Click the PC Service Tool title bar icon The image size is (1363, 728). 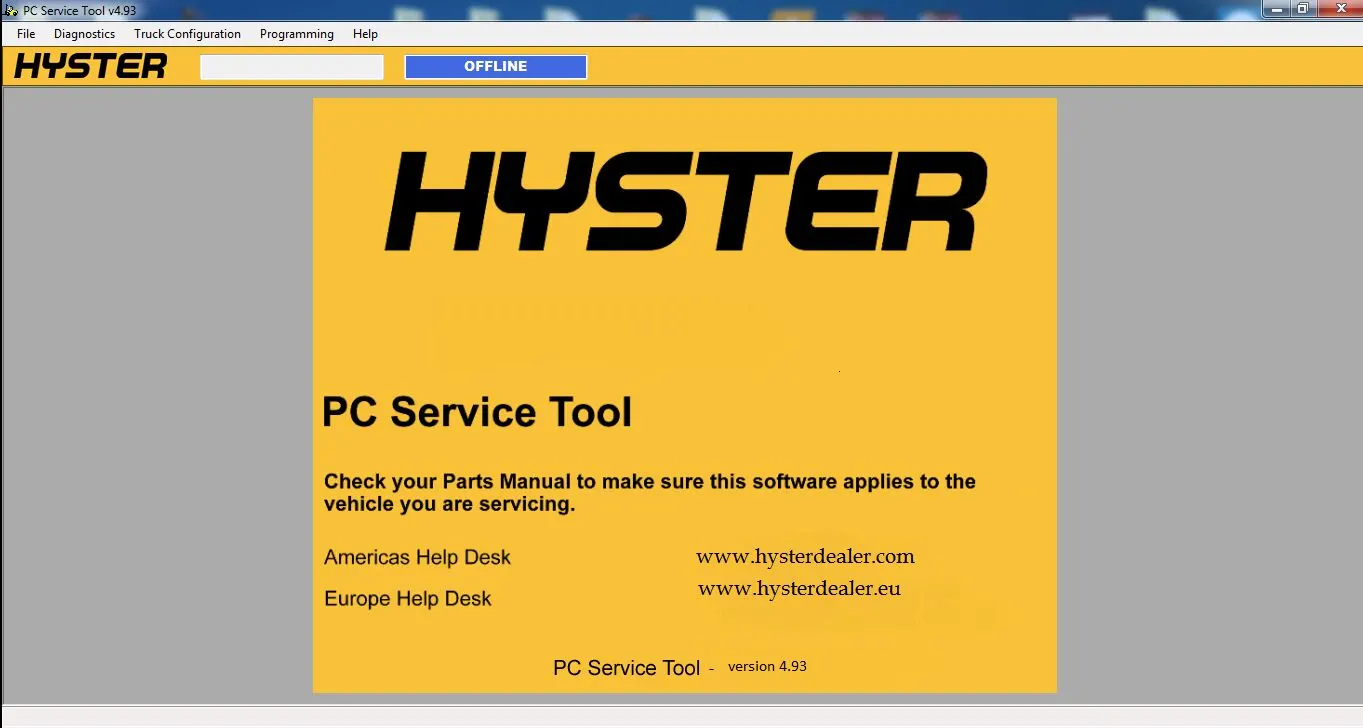pyautogui.click(x=11, y=10)
